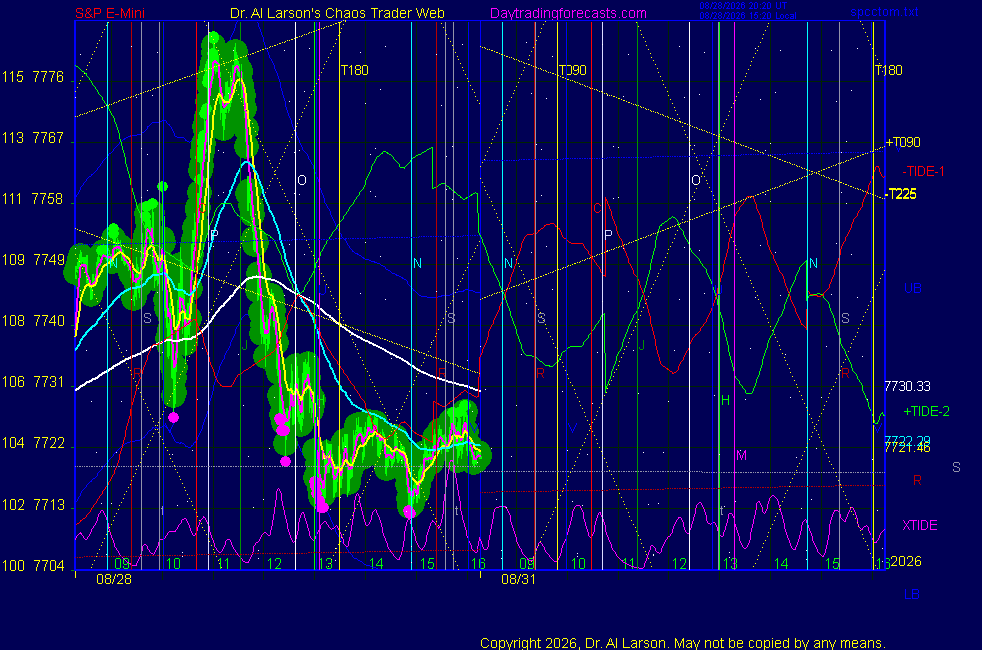Screen dimensions: 982x650
Task: Click the '15:20 Local' timestamp line
Action: 748,16
